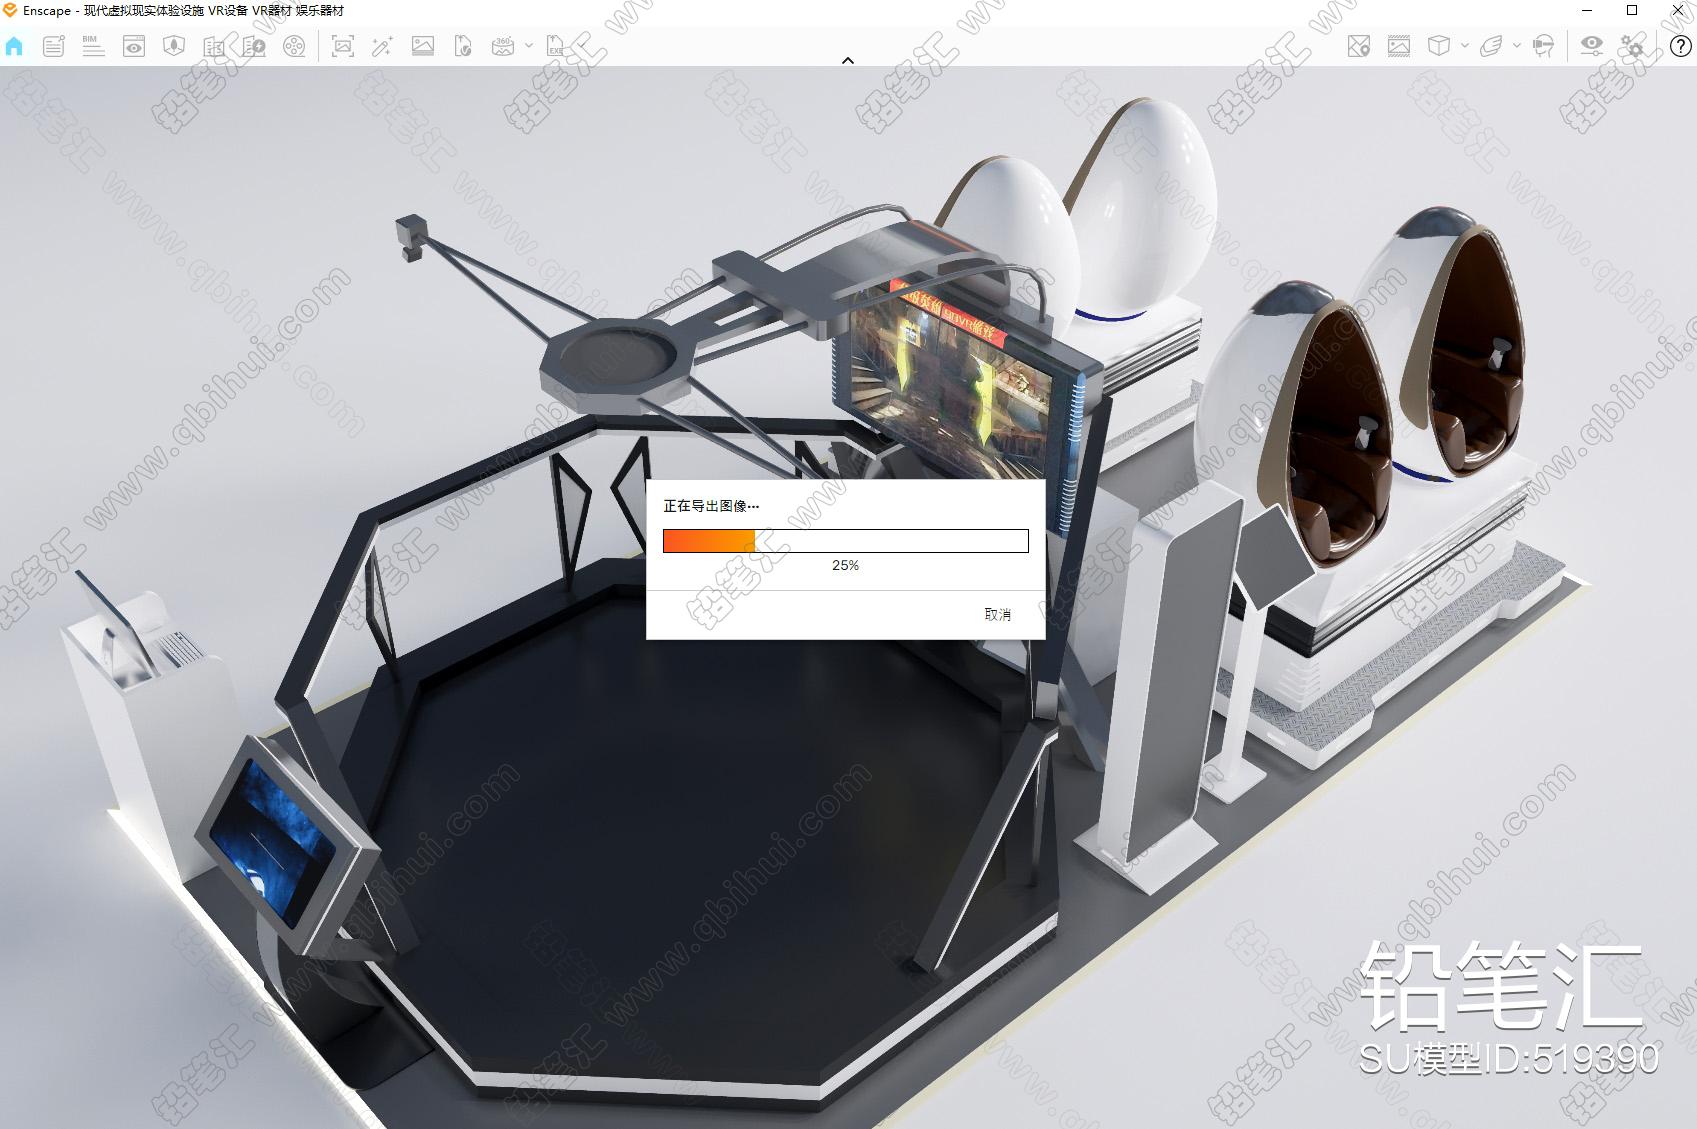Open visual settings eye icon

click(x=1591, y=46)
